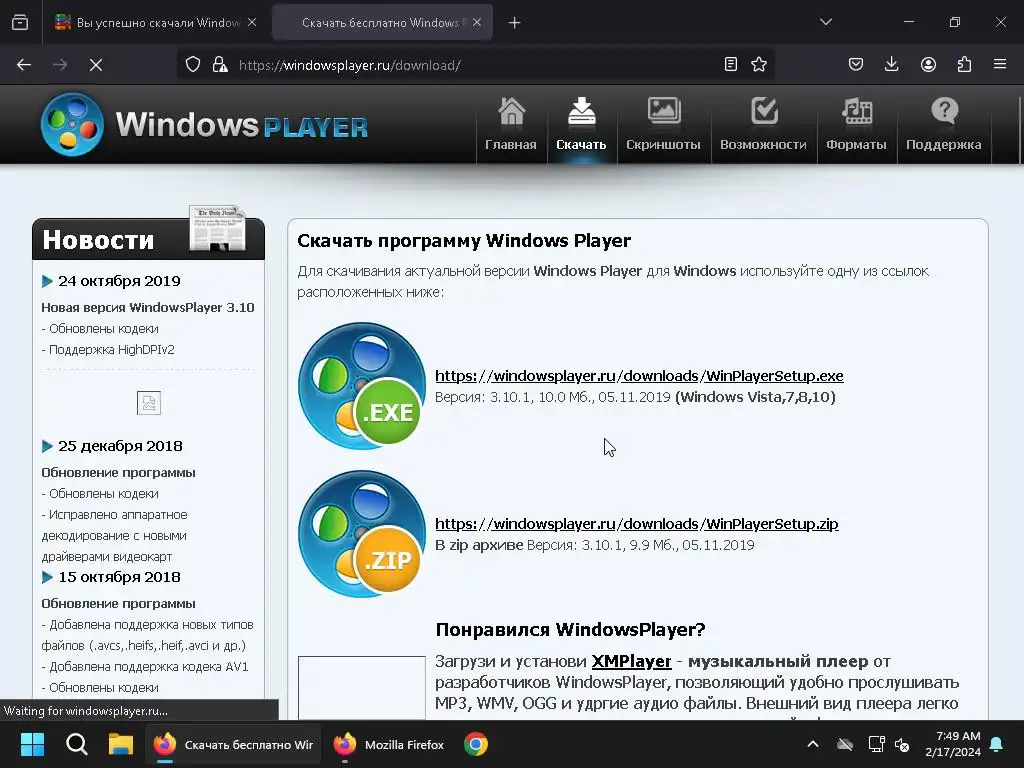Switch to 'Скачать бесплатно Wir' Firefox taskbar window

click(233, 744)
